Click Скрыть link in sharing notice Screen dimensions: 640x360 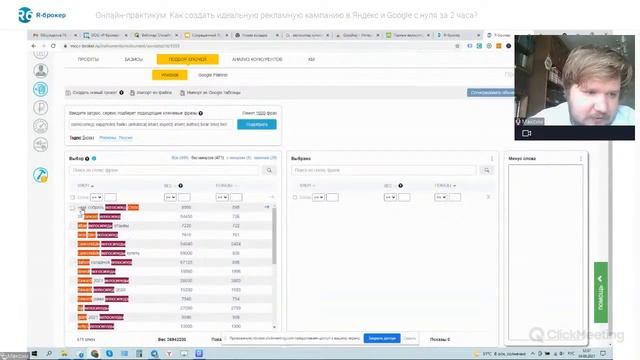pyautogui.click(x=409, y=338)
